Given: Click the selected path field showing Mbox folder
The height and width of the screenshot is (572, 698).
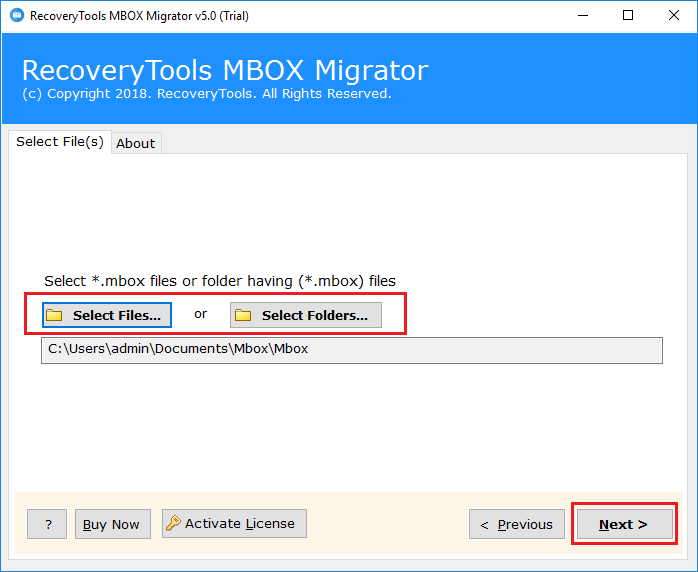Looking at the screenshot, I should pos(352,350).
